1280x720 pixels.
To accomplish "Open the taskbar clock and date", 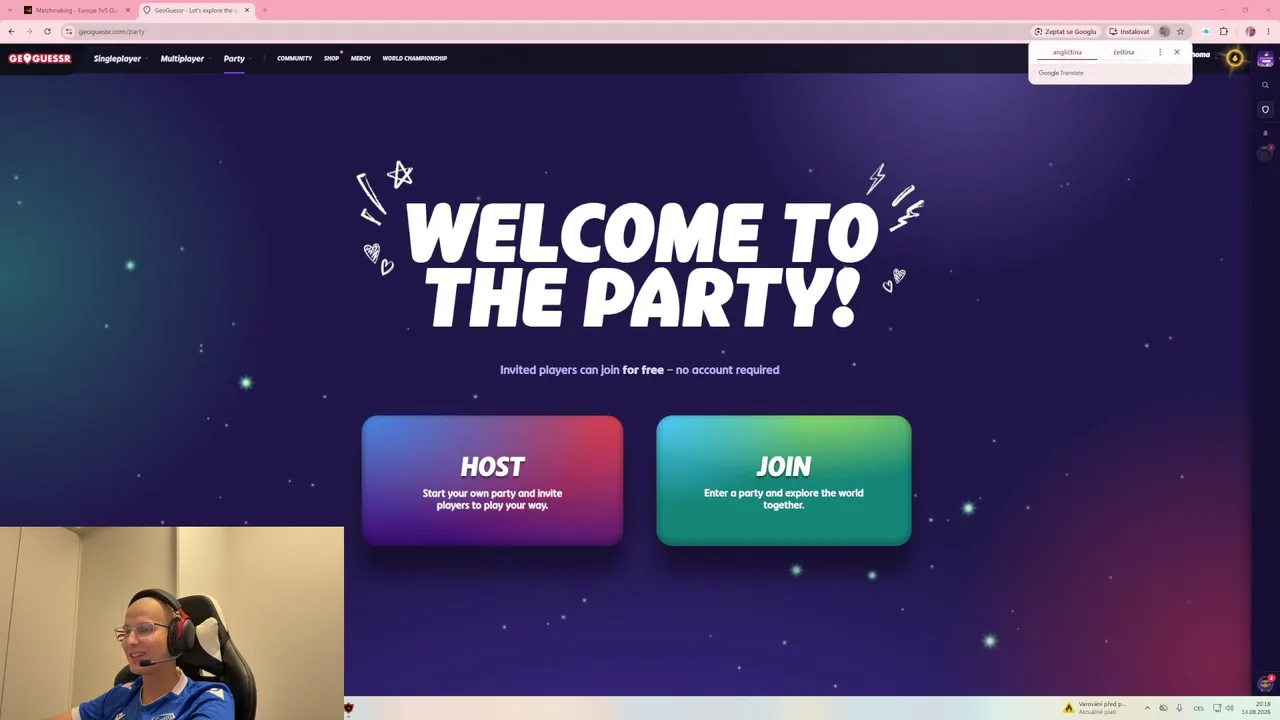I will [1257, 708].
